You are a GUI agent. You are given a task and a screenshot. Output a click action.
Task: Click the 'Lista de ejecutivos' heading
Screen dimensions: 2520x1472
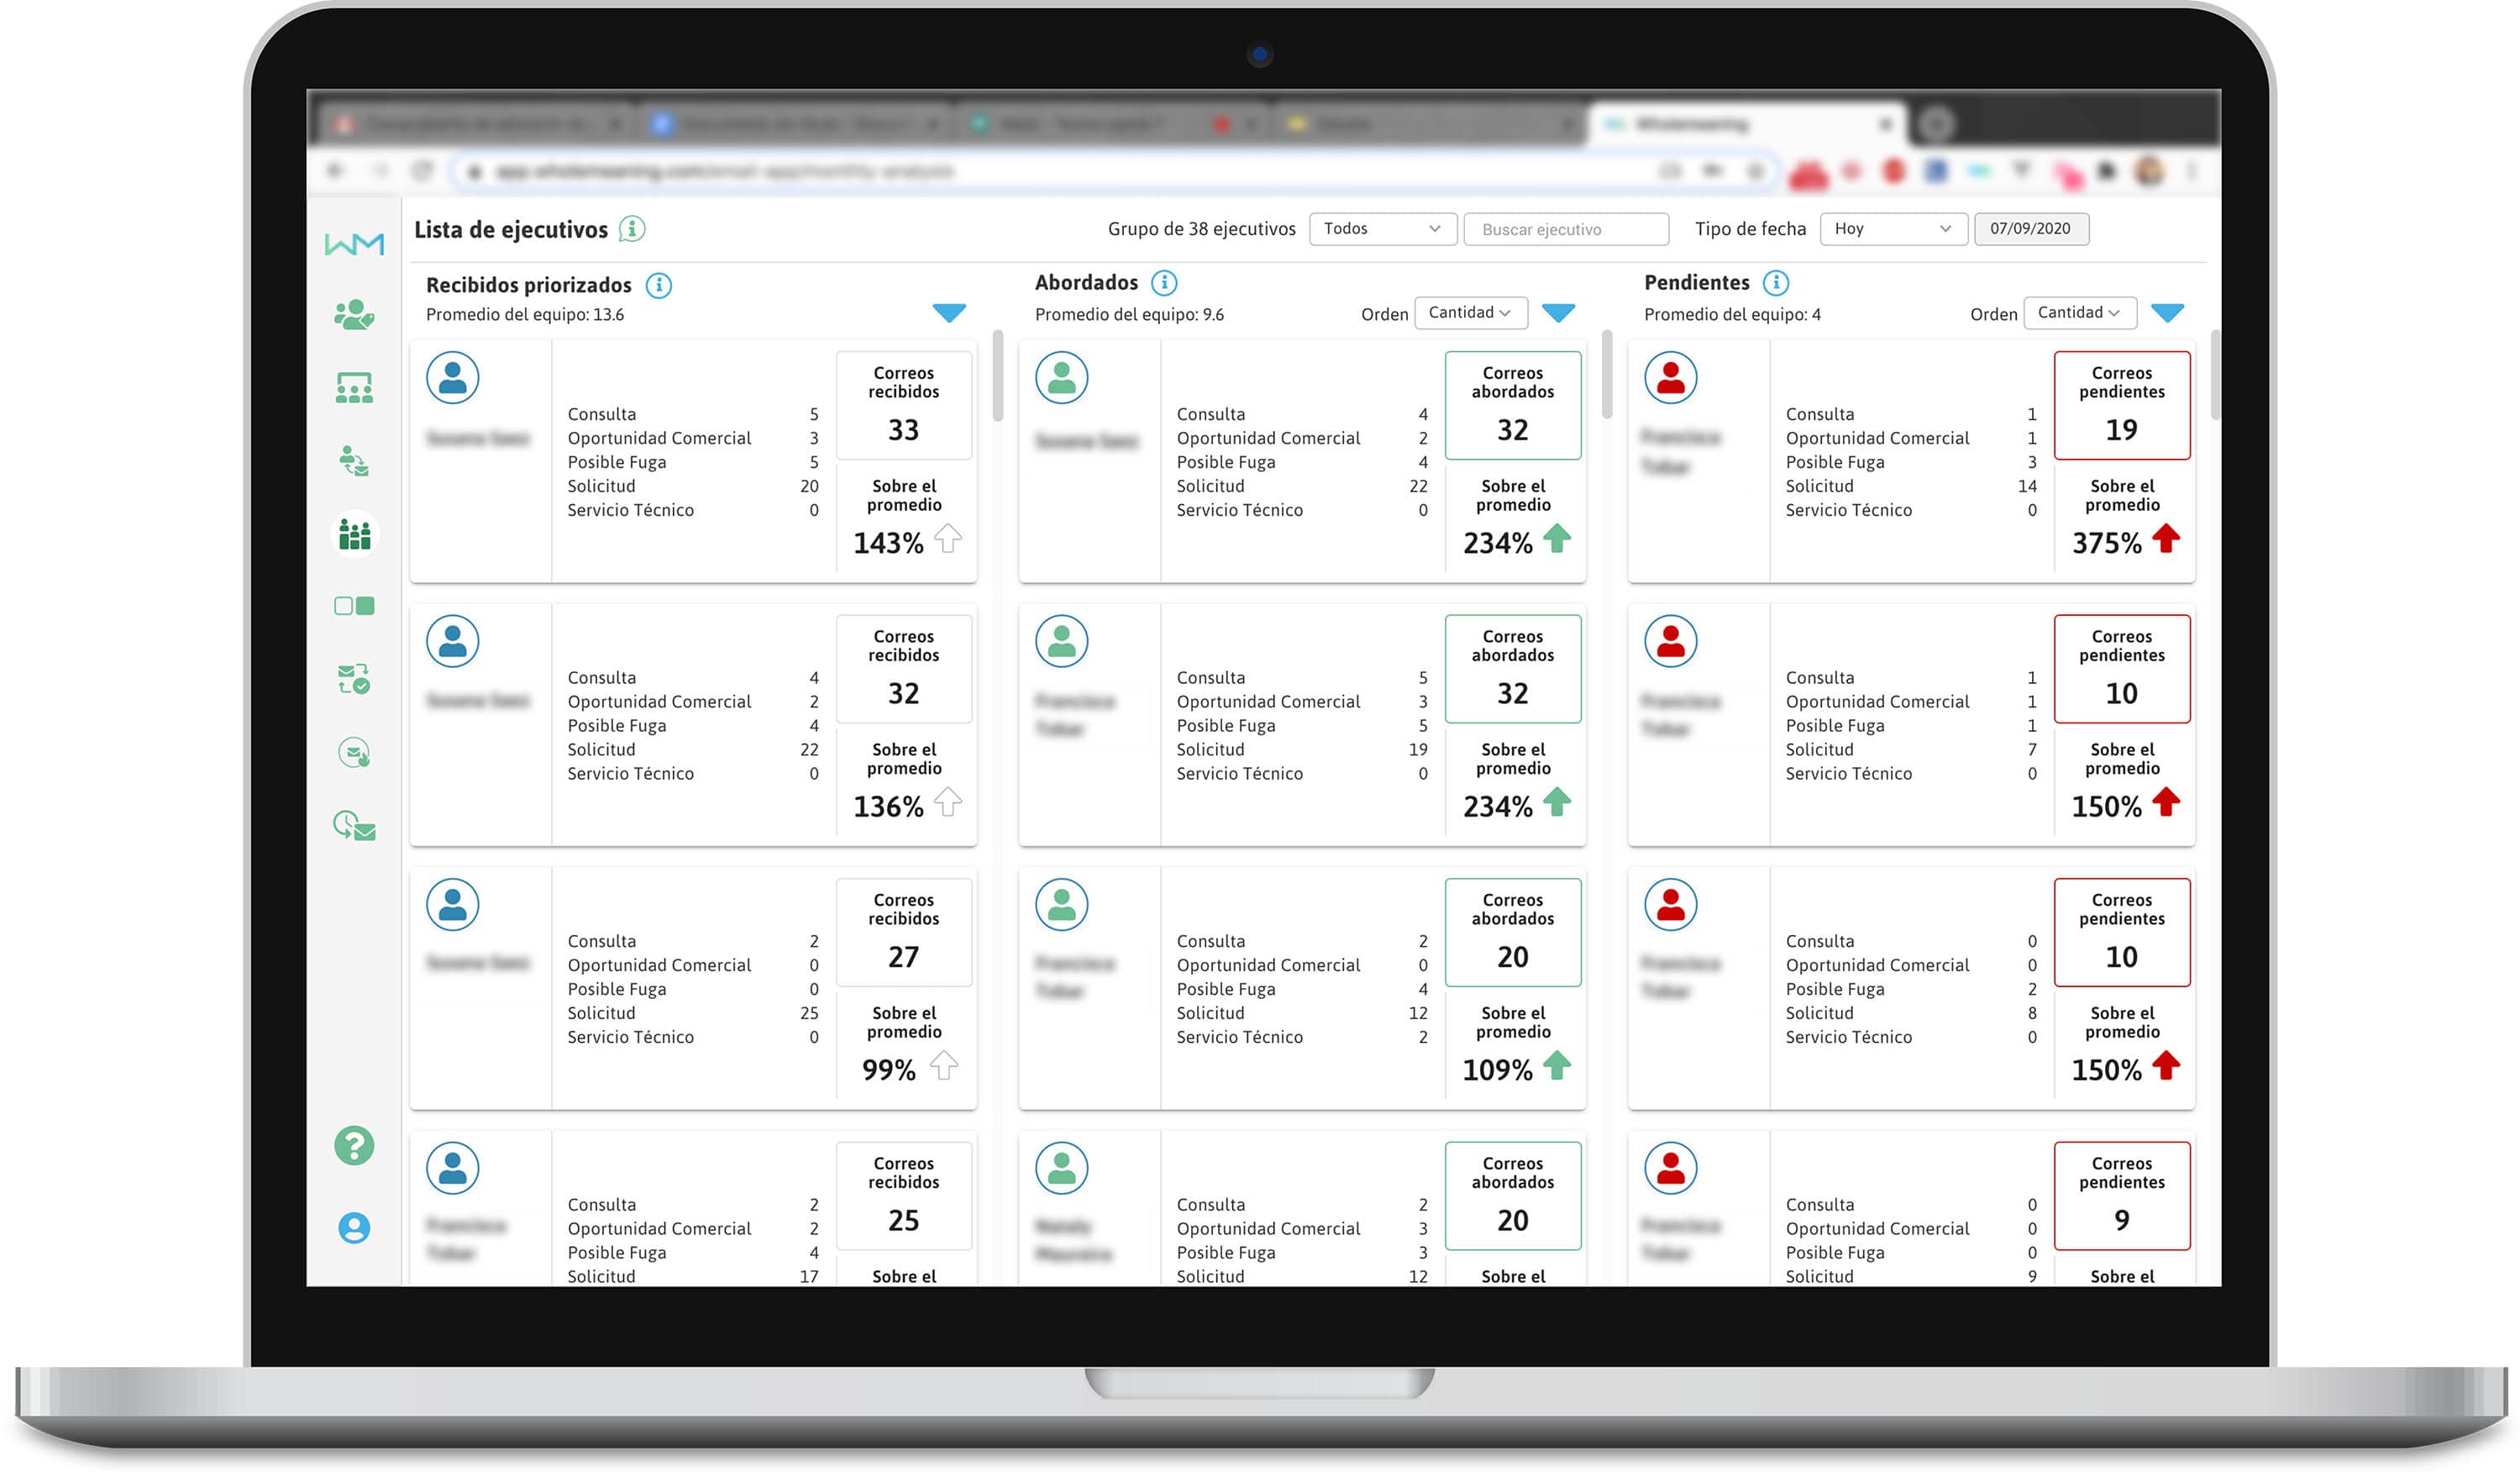511,230
